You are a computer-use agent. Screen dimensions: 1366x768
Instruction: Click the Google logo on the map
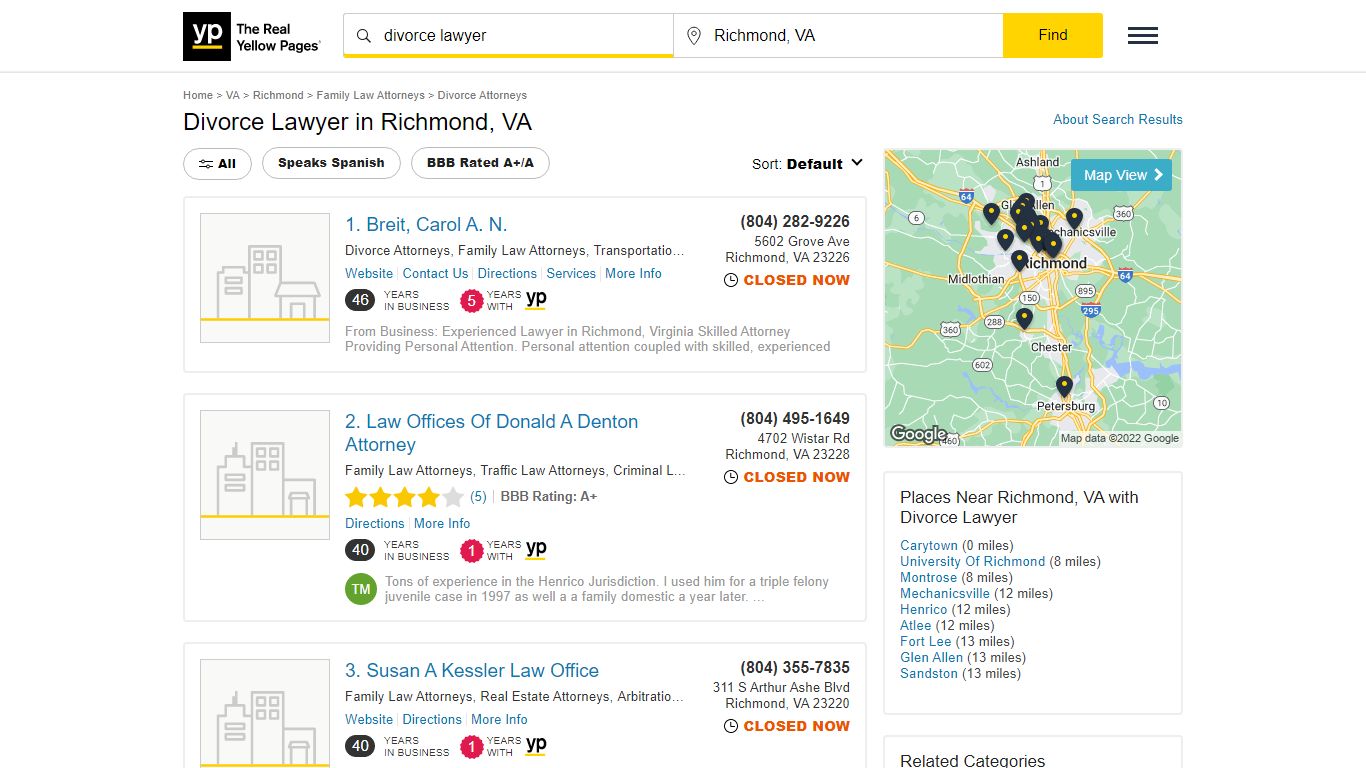(x=918, y=434)
